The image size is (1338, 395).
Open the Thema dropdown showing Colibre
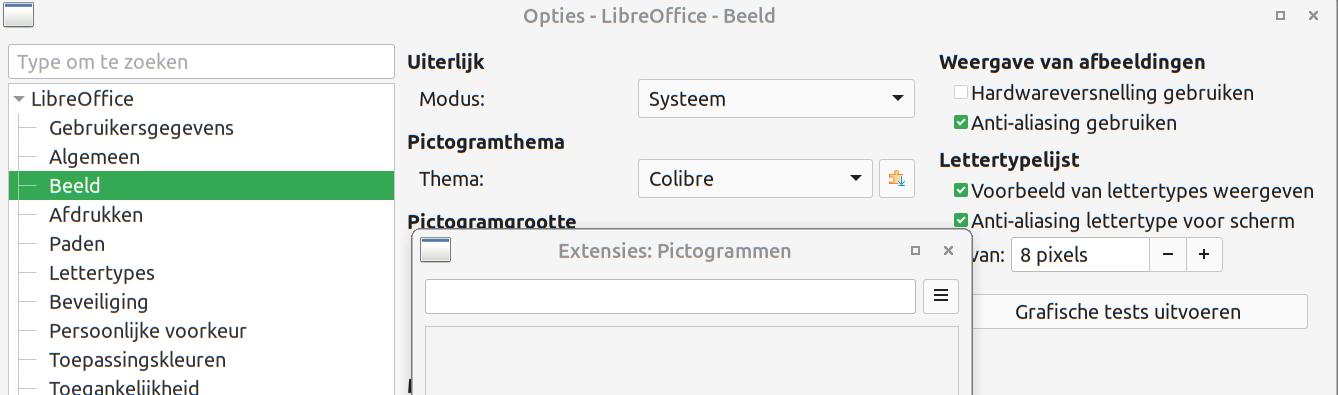755,179
